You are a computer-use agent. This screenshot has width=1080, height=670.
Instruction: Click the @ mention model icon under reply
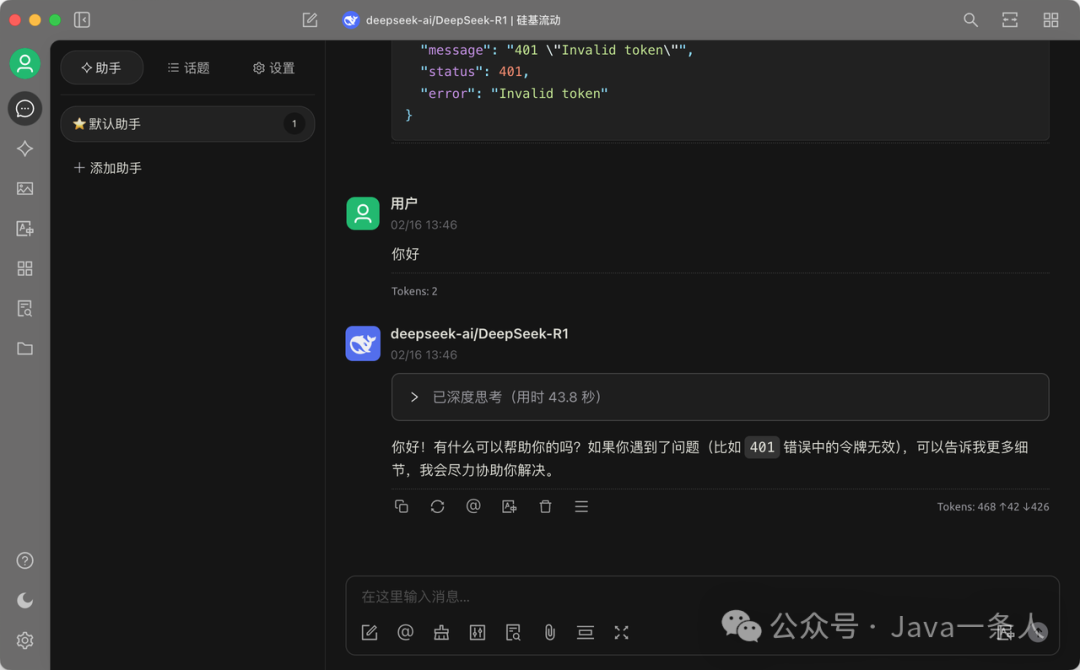[473, 507]
